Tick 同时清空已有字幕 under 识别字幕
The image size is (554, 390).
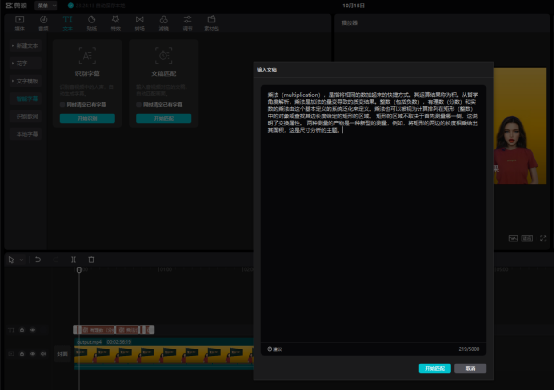tap(63, 105)
